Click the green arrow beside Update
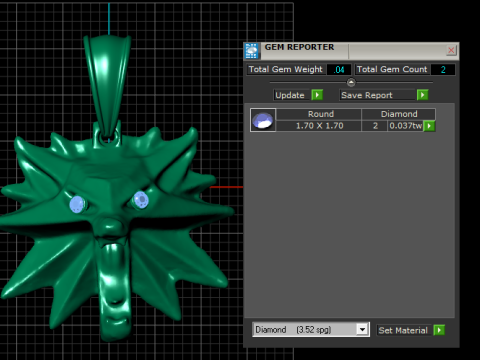 (317, 95)
